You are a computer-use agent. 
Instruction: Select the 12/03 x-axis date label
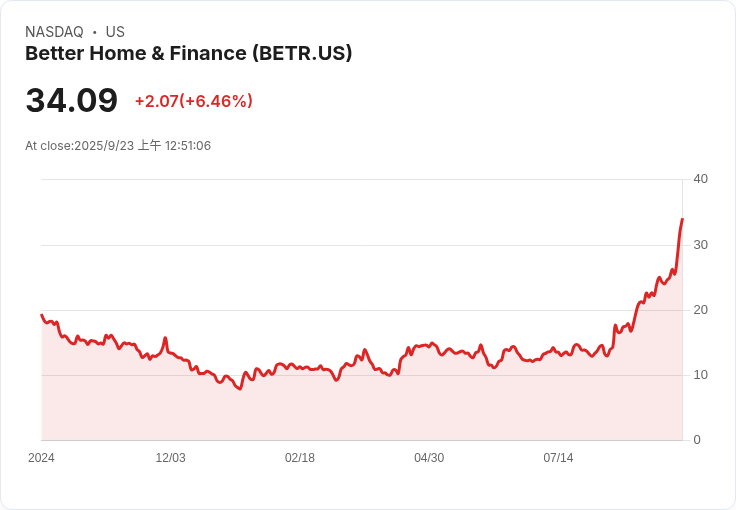click(170, 458)
